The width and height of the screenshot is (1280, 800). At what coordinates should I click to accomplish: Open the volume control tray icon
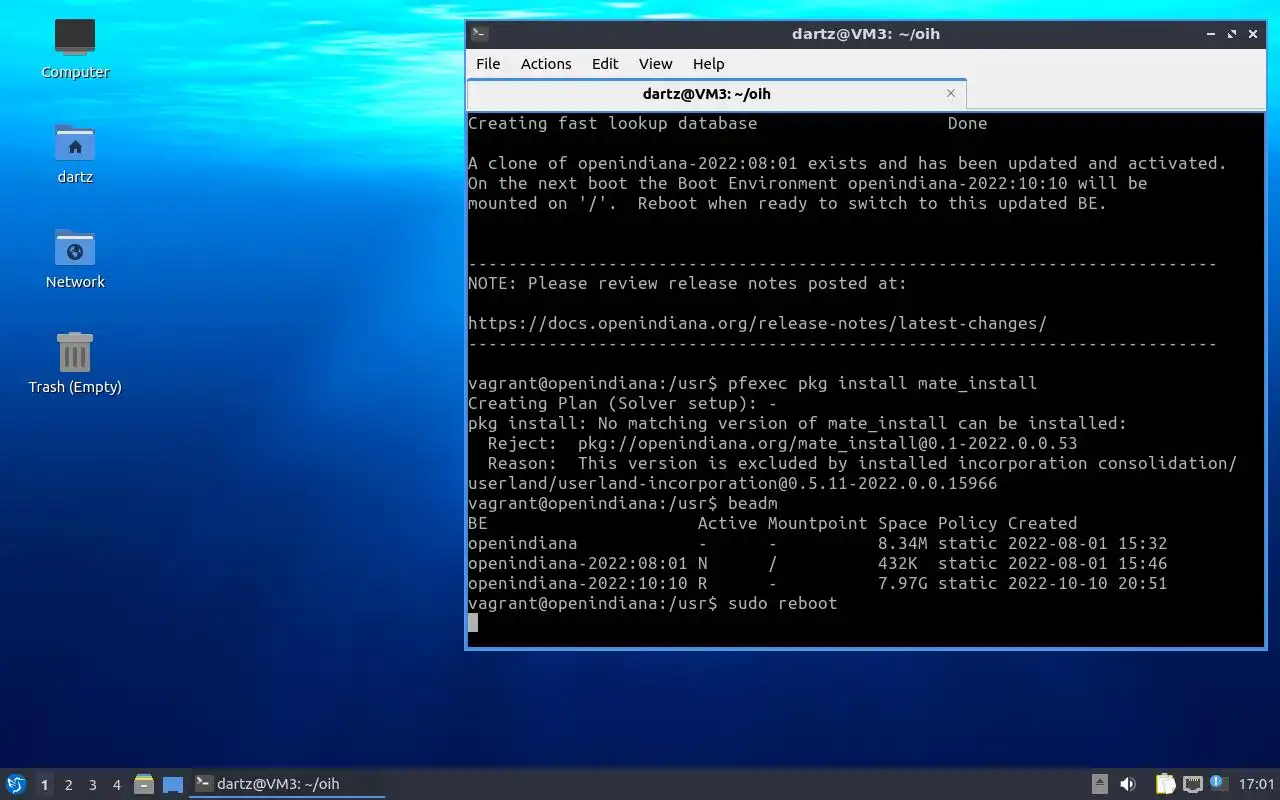point(1127,784)
